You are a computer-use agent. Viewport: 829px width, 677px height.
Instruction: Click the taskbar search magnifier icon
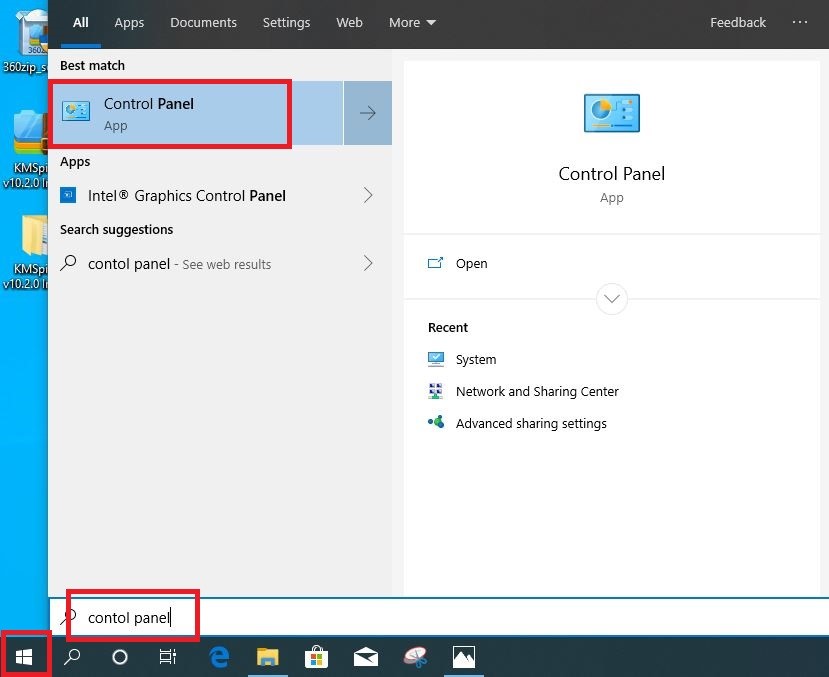point(72,657)
